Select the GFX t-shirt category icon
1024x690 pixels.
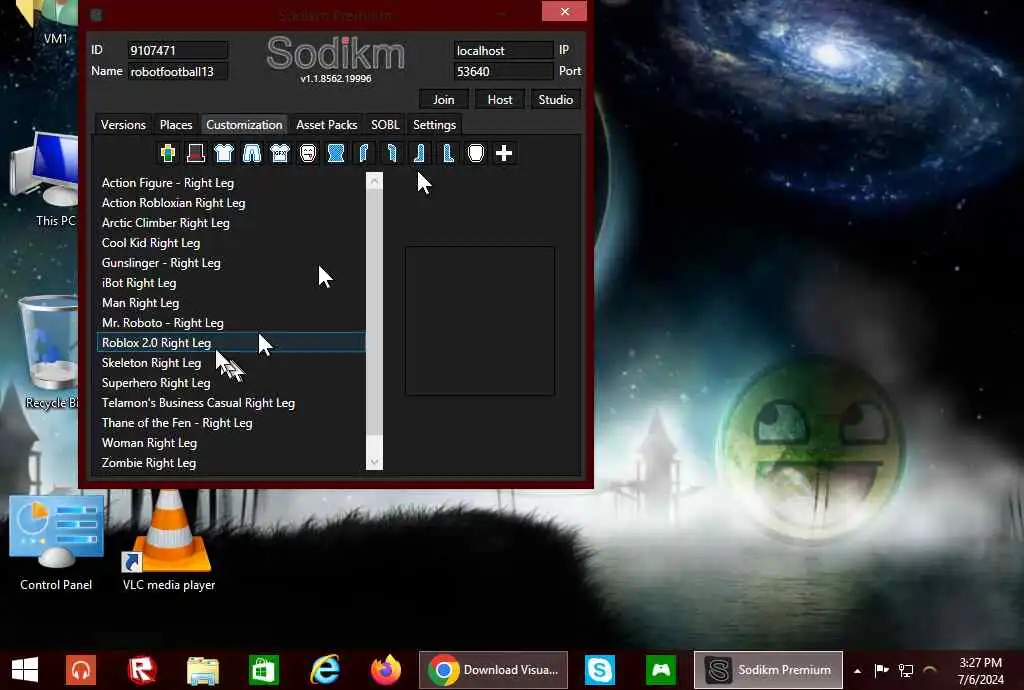coord(280,153)
